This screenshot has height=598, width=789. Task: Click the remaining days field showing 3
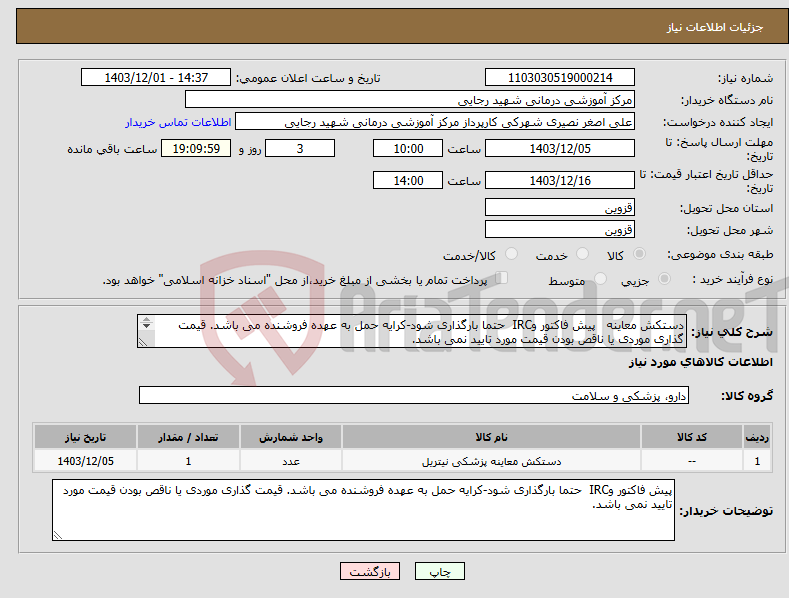pos(300,148)
